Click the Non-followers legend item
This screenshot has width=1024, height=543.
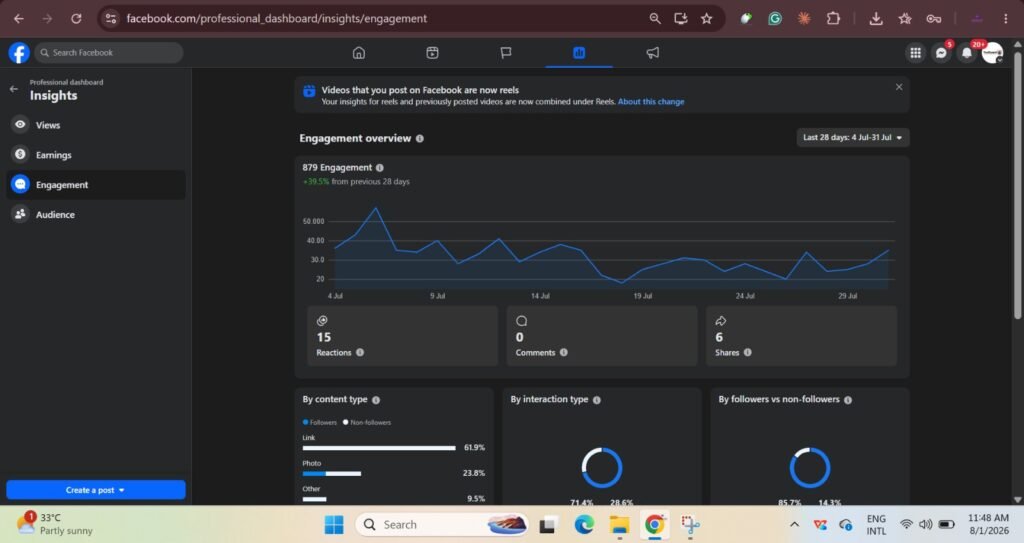[367, 423]
